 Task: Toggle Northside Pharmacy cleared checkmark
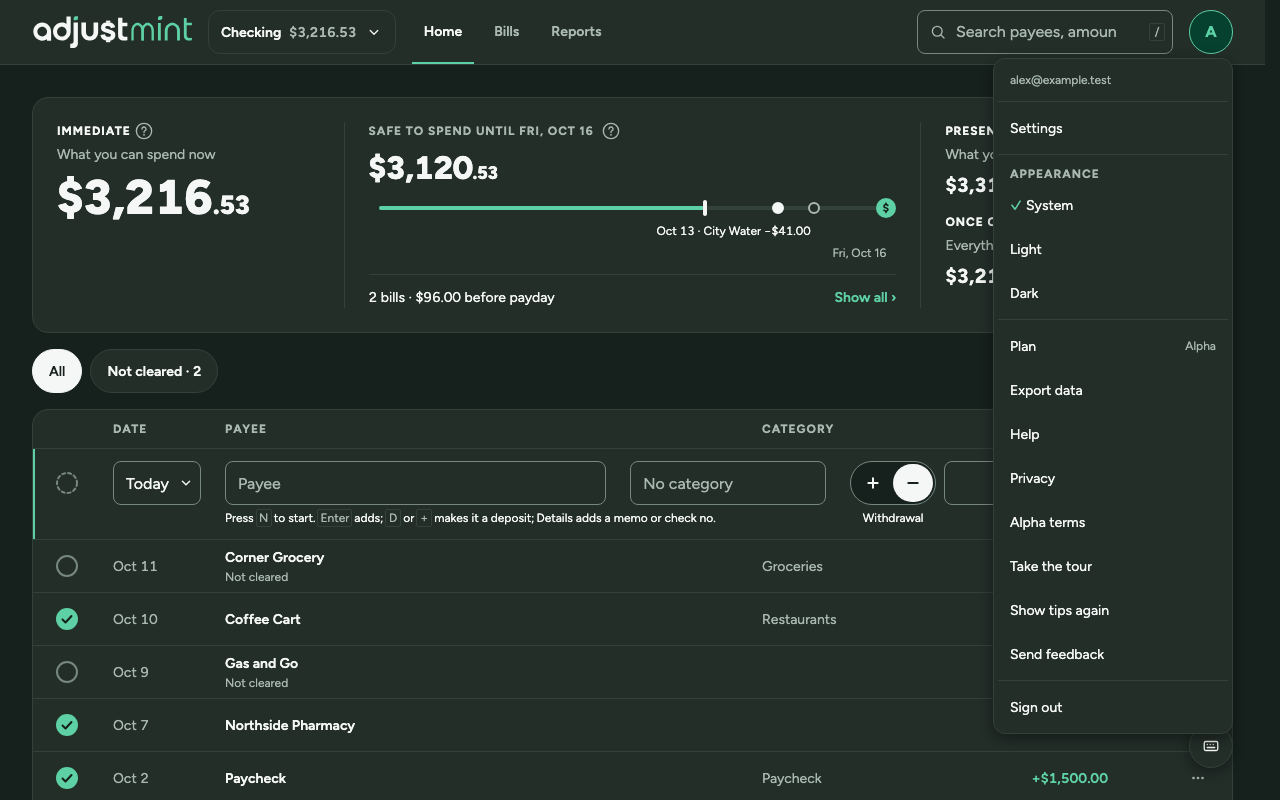[67, 725]
